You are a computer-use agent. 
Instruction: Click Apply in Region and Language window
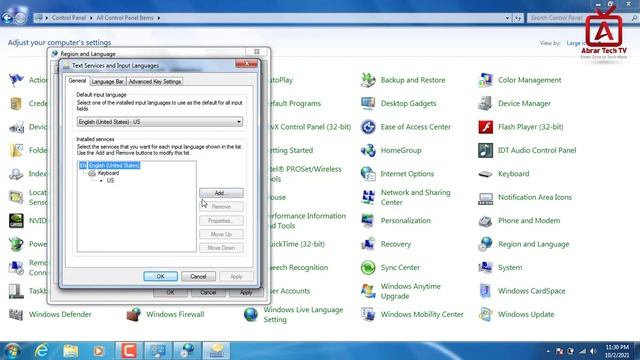click(246, 293)
